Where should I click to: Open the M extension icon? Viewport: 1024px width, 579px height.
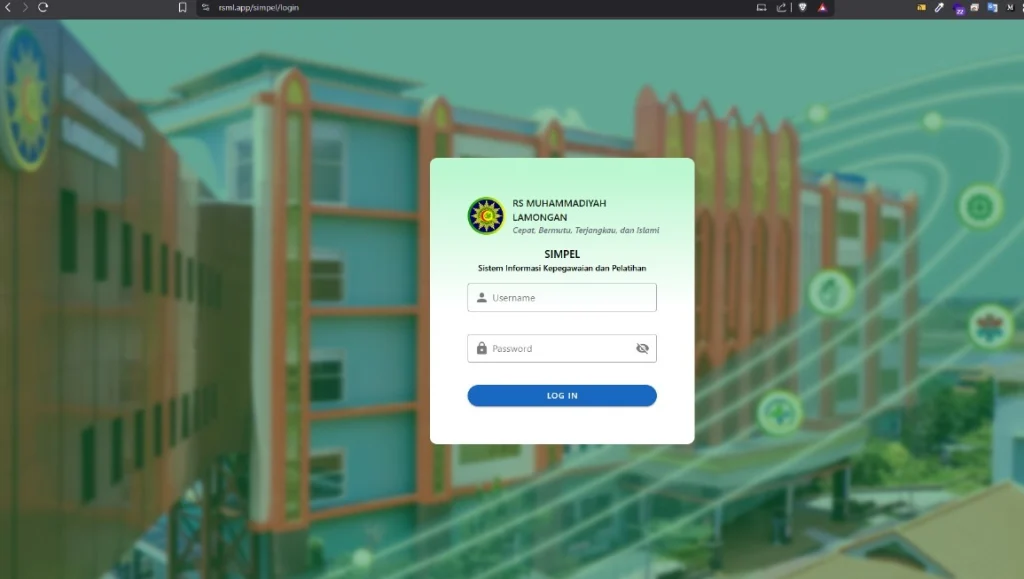coord(1011,7)
